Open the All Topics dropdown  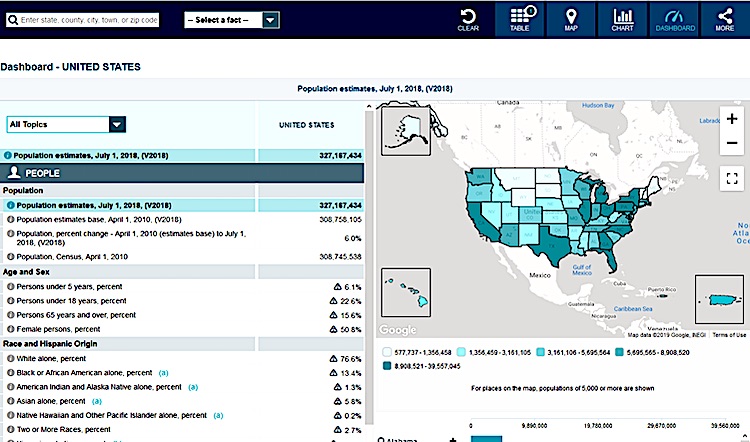pos(66,124)
